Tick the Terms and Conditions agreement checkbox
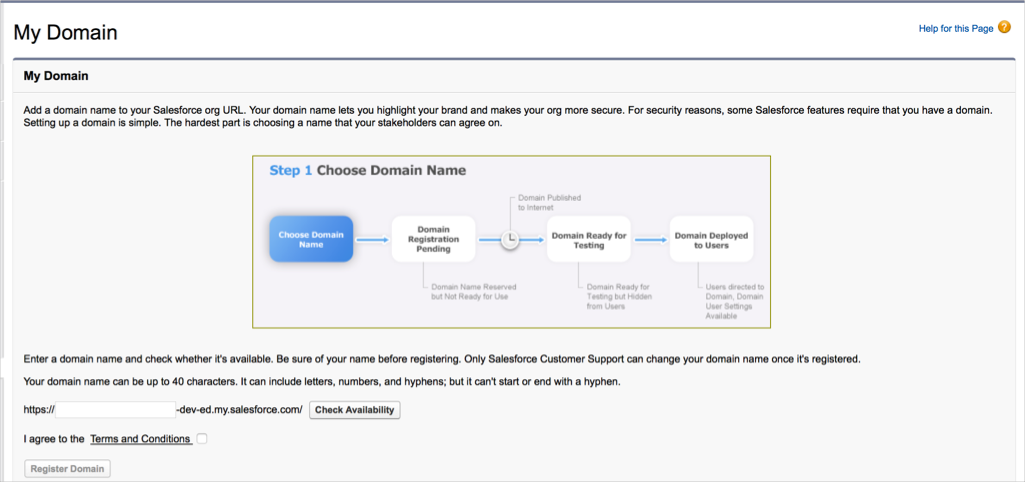Screen dimensions: 1025x482 (x=203, y=439)
